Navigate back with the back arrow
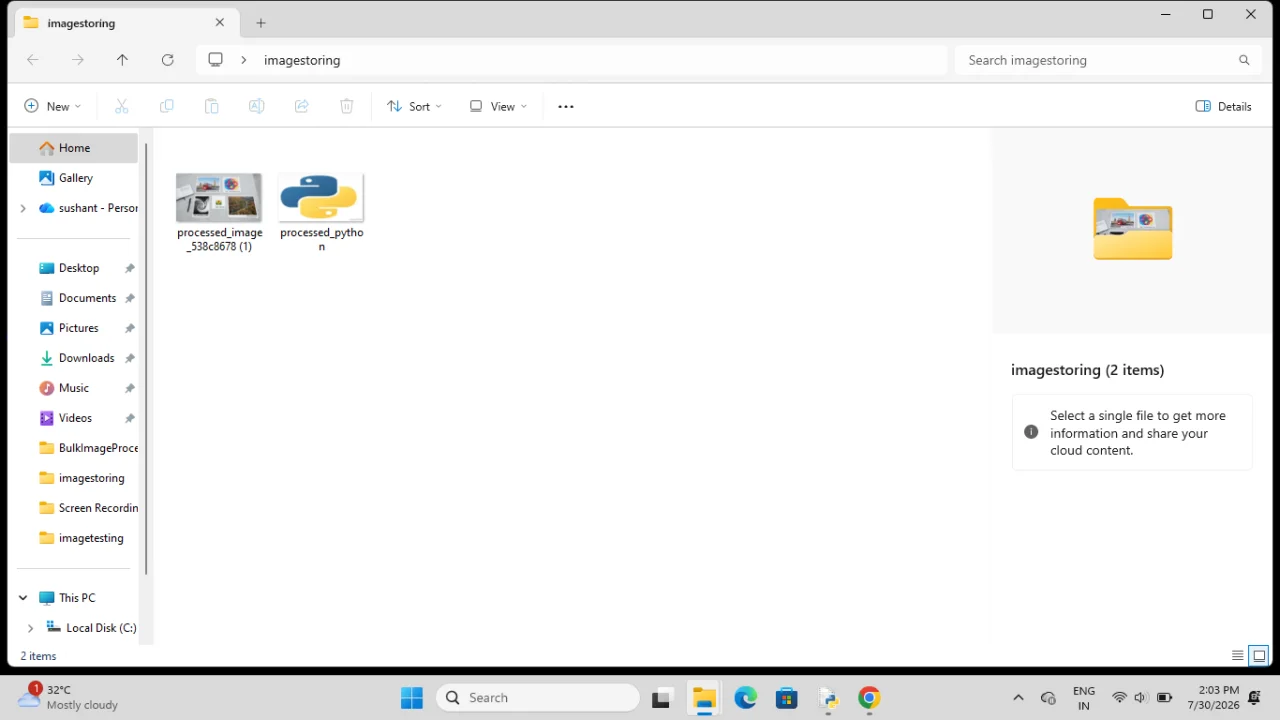The height and width of the screenshot is (720, 1280). [33, 60]
